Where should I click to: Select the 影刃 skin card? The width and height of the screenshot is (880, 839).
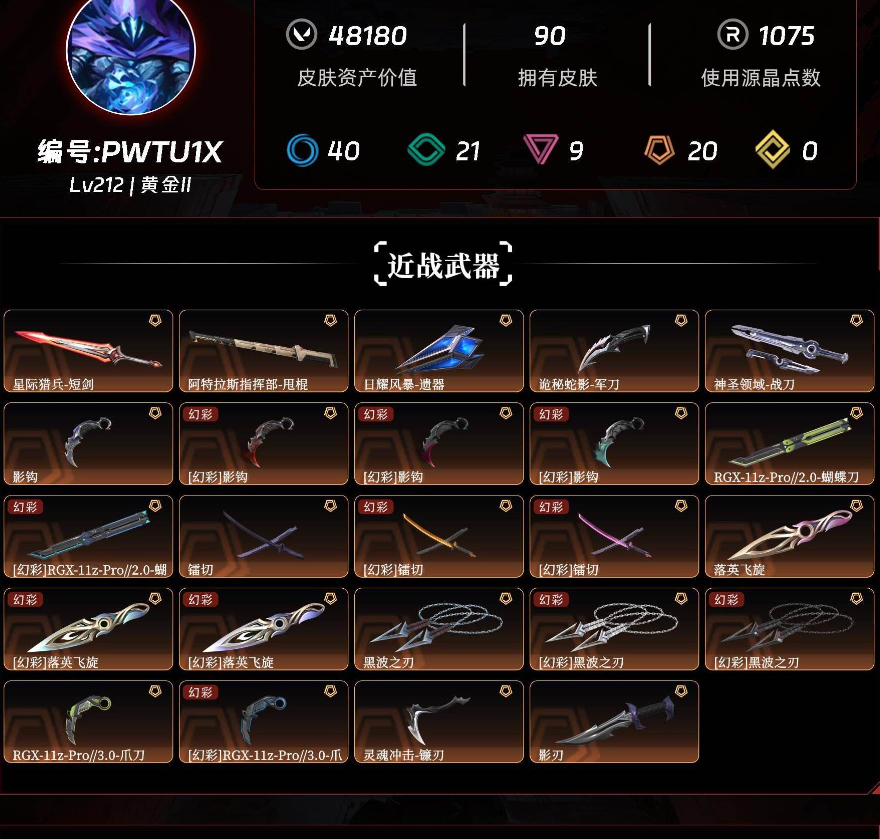coord(614,722)
